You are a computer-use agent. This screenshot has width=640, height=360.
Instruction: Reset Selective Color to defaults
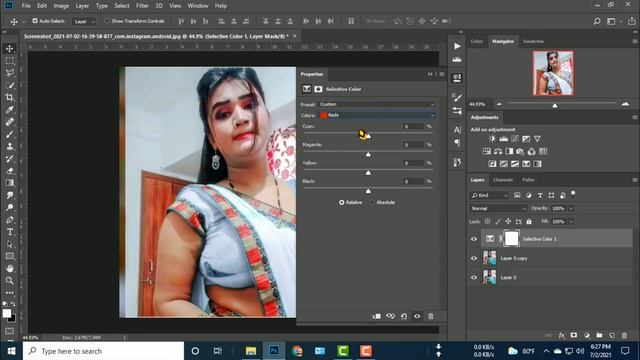point(404,316)
